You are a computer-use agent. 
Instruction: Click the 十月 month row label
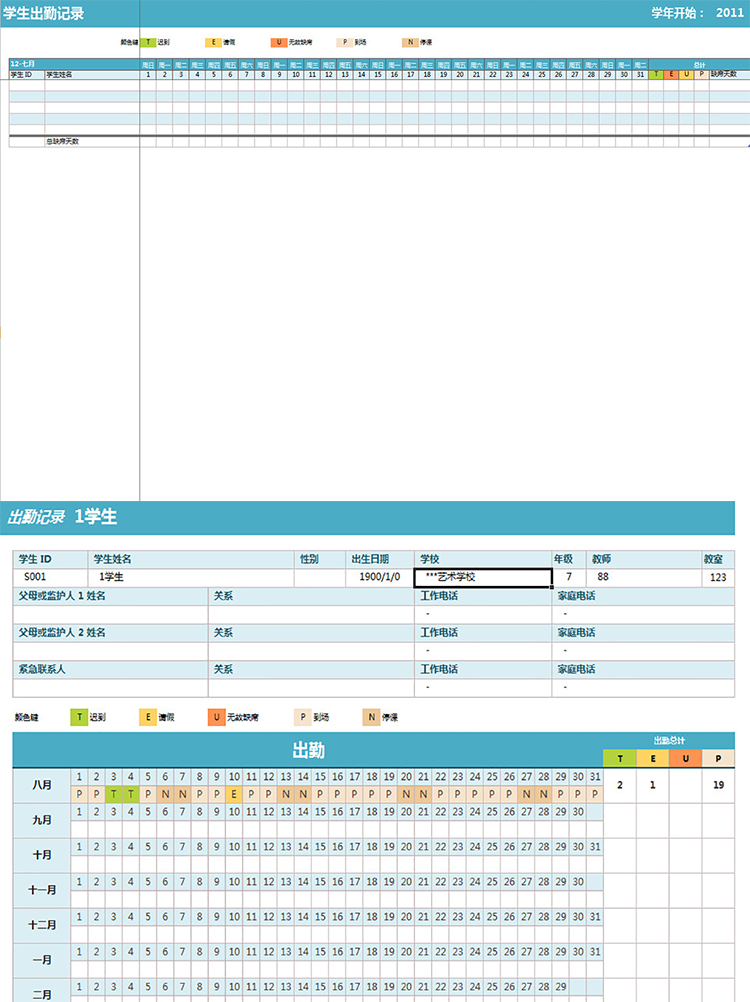pos(42,856)
